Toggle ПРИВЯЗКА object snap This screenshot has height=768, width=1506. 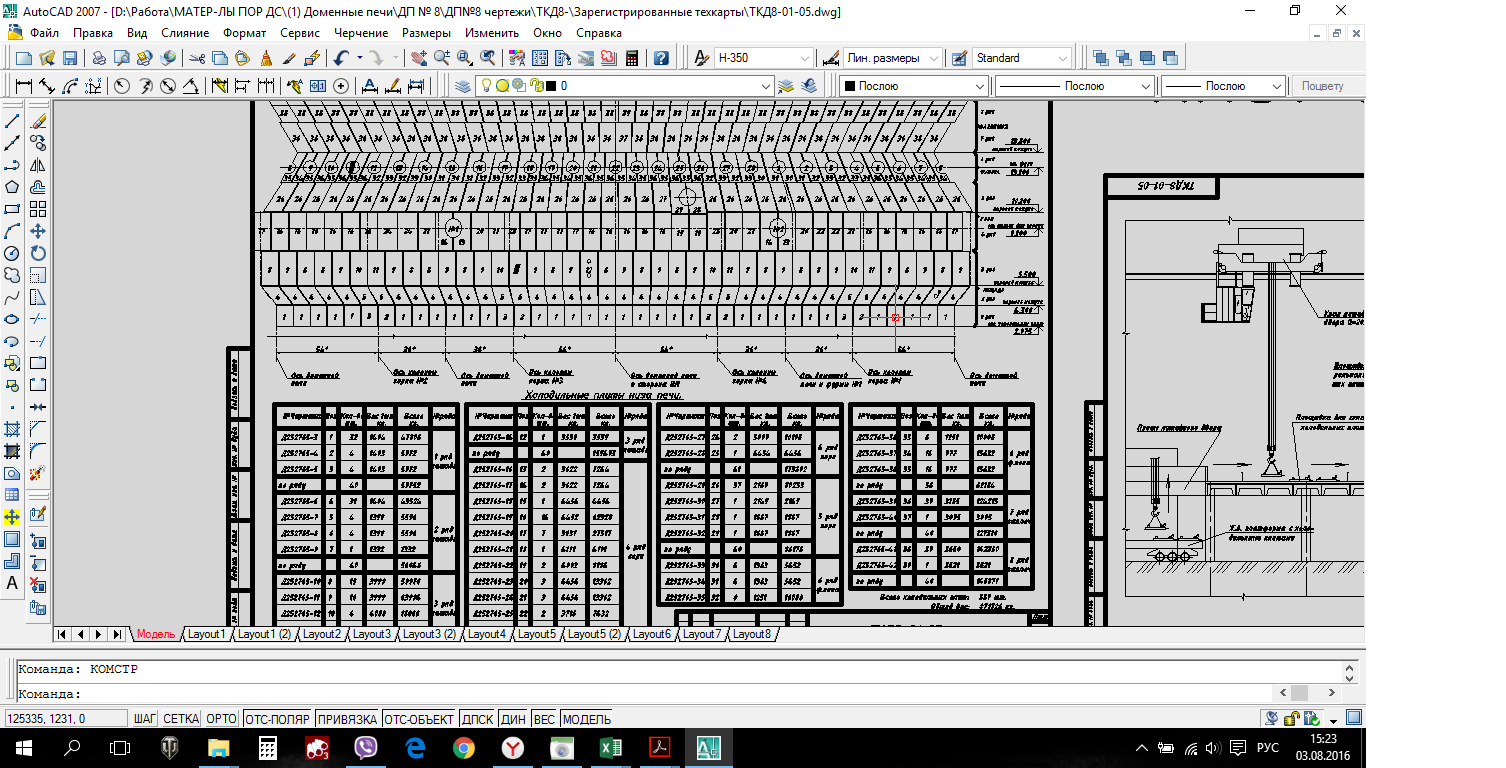click(x=347, y=719)
